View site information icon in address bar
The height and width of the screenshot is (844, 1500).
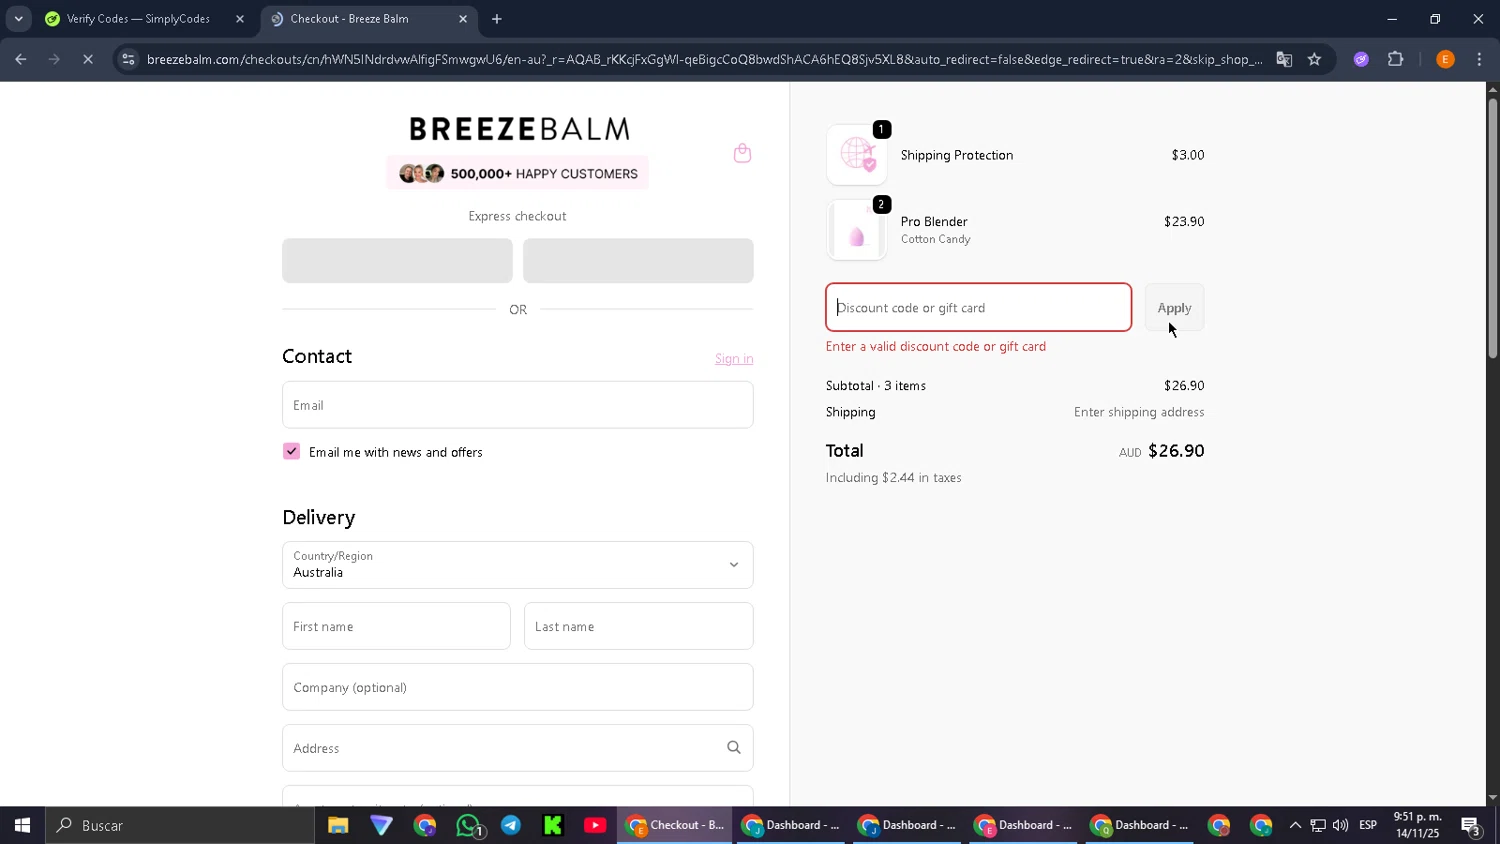point(128,59)
